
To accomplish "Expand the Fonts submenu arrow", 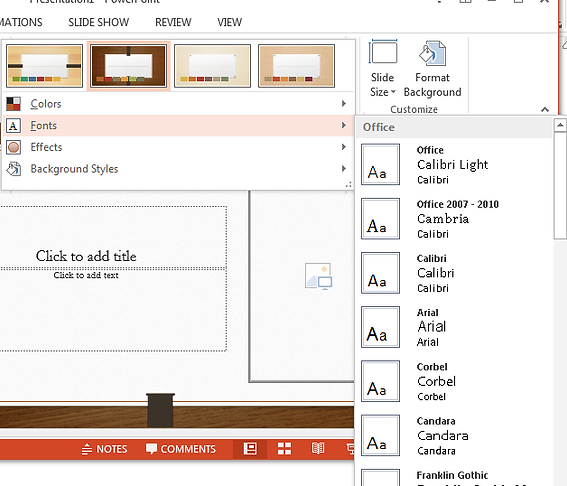I will 344,125.
